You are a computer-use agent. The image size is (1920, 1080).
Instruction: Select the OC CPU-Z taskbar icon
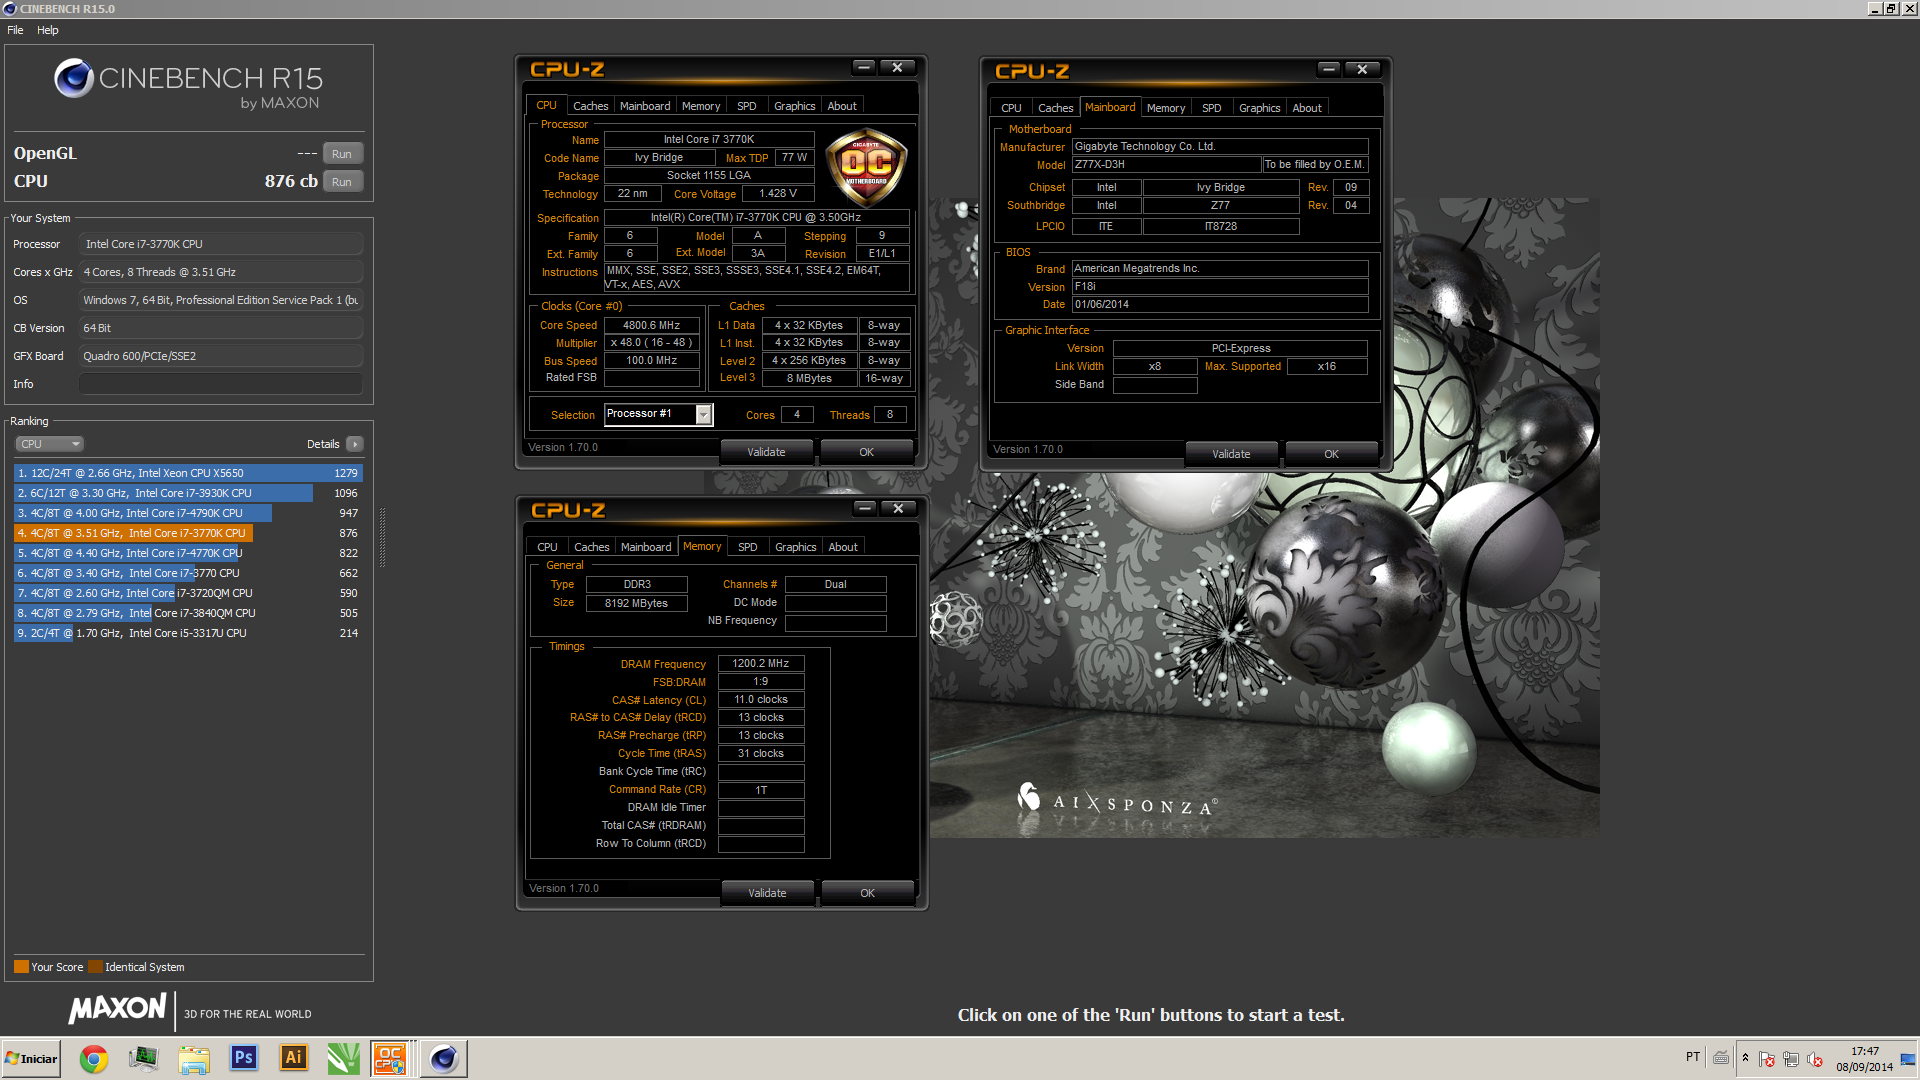[x=391, y=1059]
